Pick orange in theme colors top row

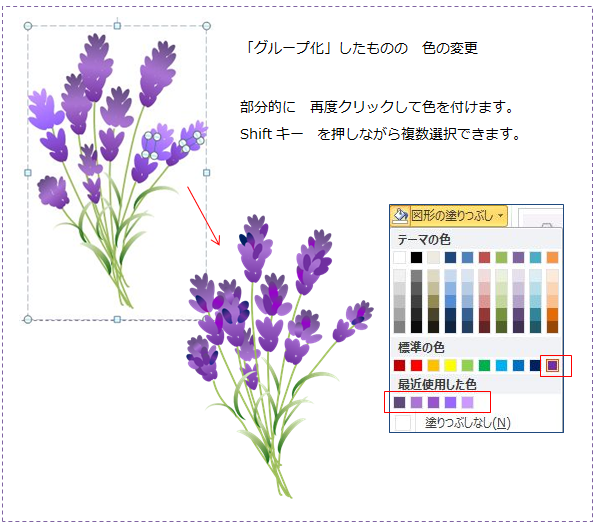(552, 257)
